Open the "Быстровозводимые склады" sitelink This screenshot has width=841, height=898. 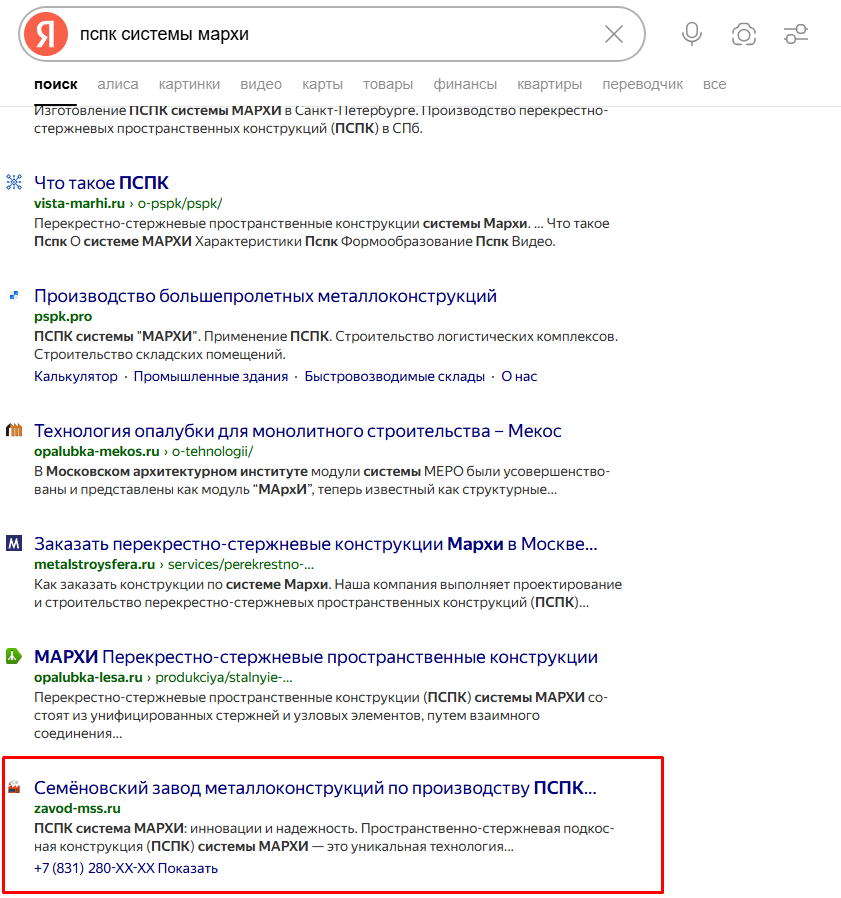(x=395, y=376)
